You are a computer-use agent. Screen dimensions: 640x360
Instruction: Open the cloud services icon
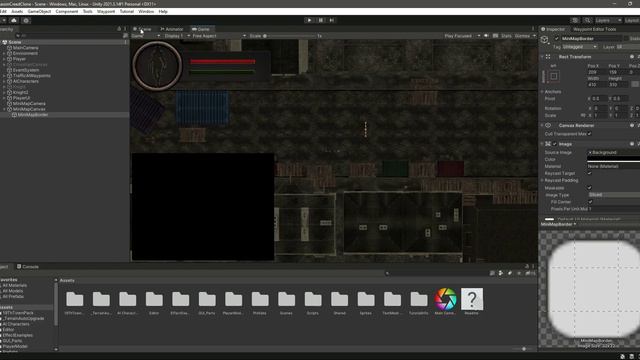tap(14, 20)
